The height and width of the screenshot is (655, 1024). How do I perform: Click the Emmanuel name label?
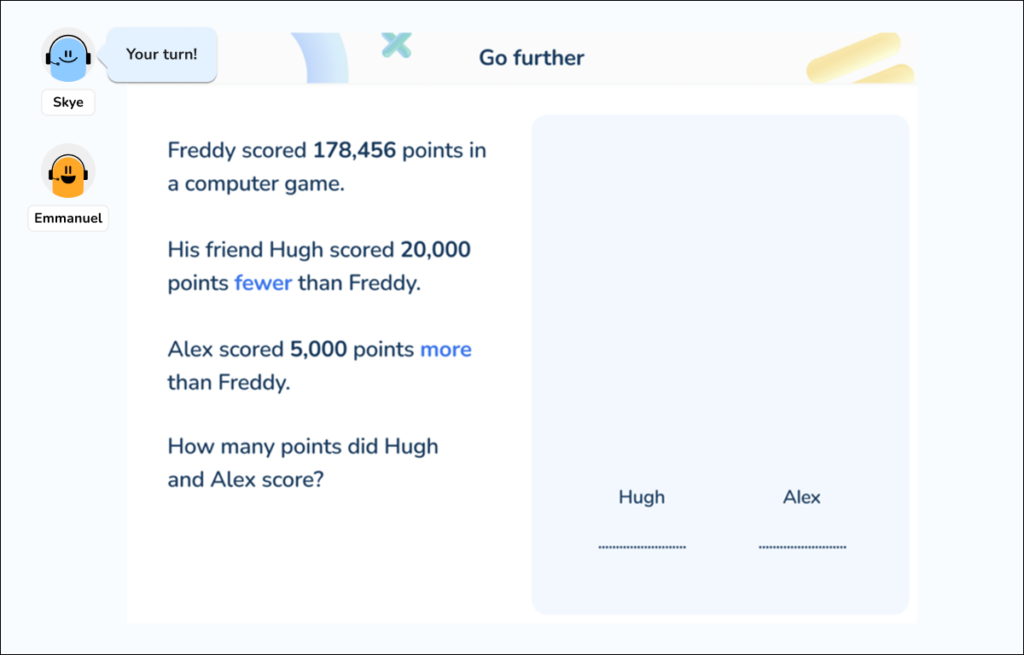(68, 218)
